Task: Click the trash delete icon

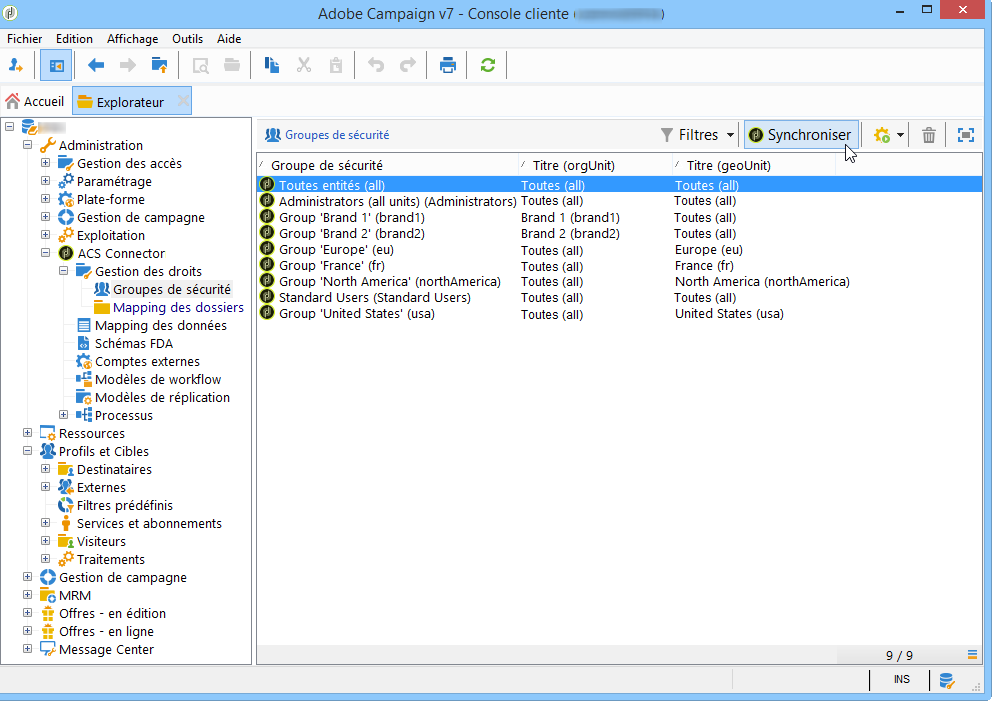Action: coord(929,136)
